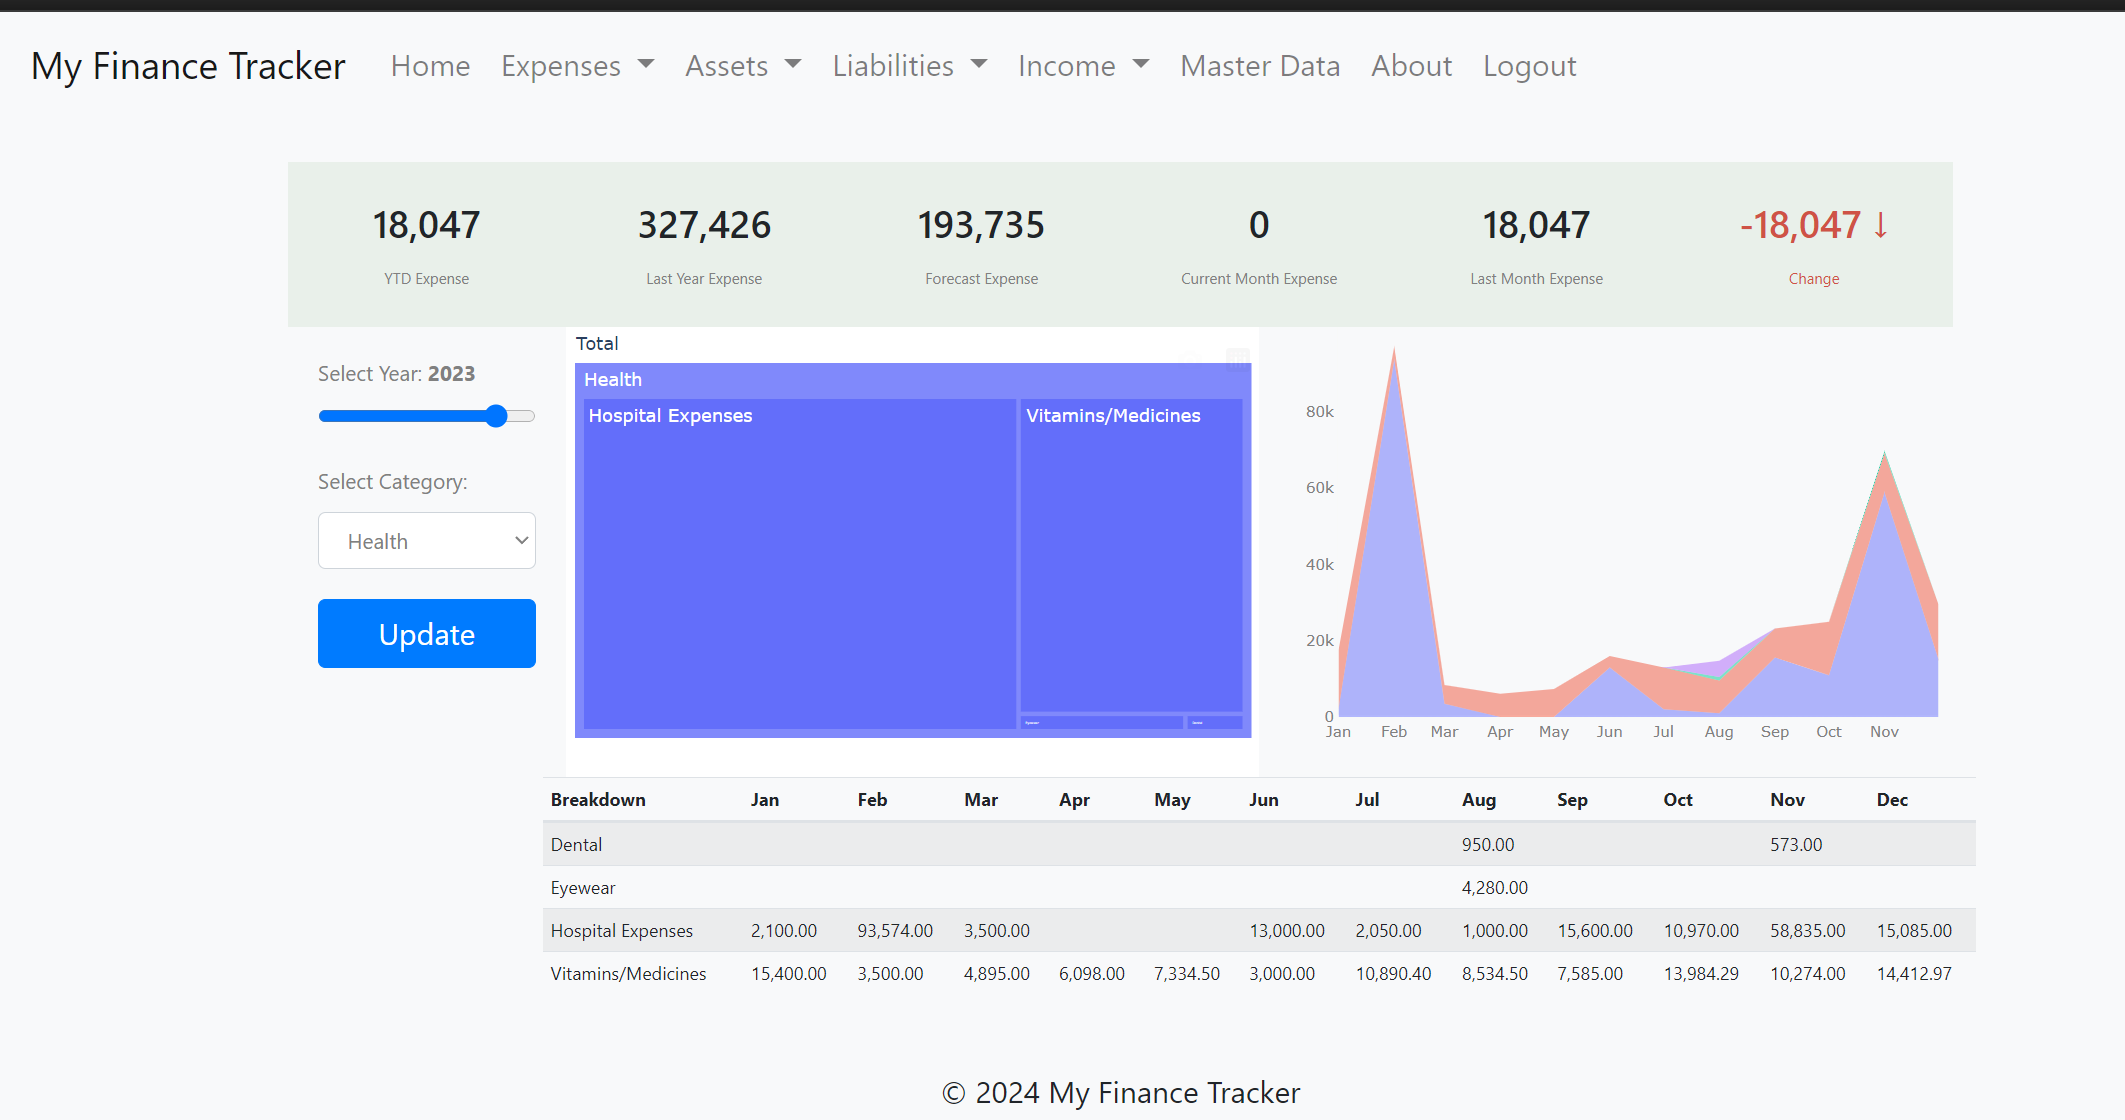Open the Health category select box
The image size is (2125, 1120).
[x=426, y=541]
